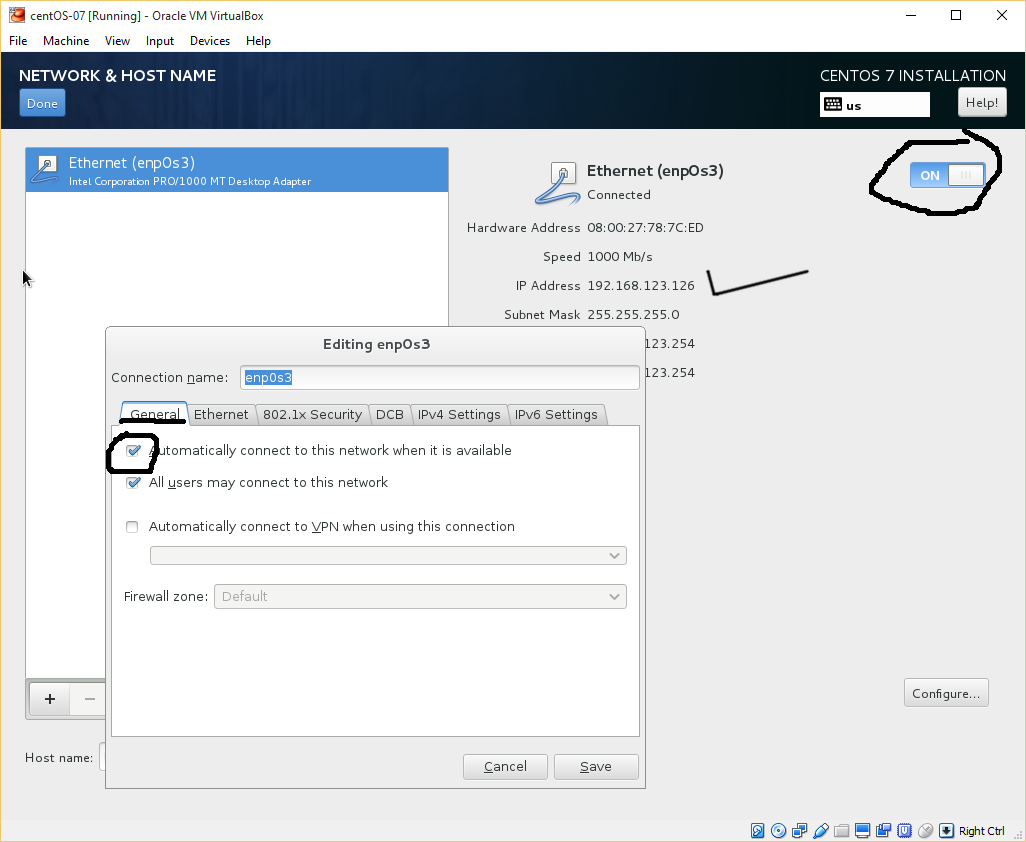Click the Host name input field
Image resolution: width=1026 pixels, height=842 pixels.
tap(102, 758)
